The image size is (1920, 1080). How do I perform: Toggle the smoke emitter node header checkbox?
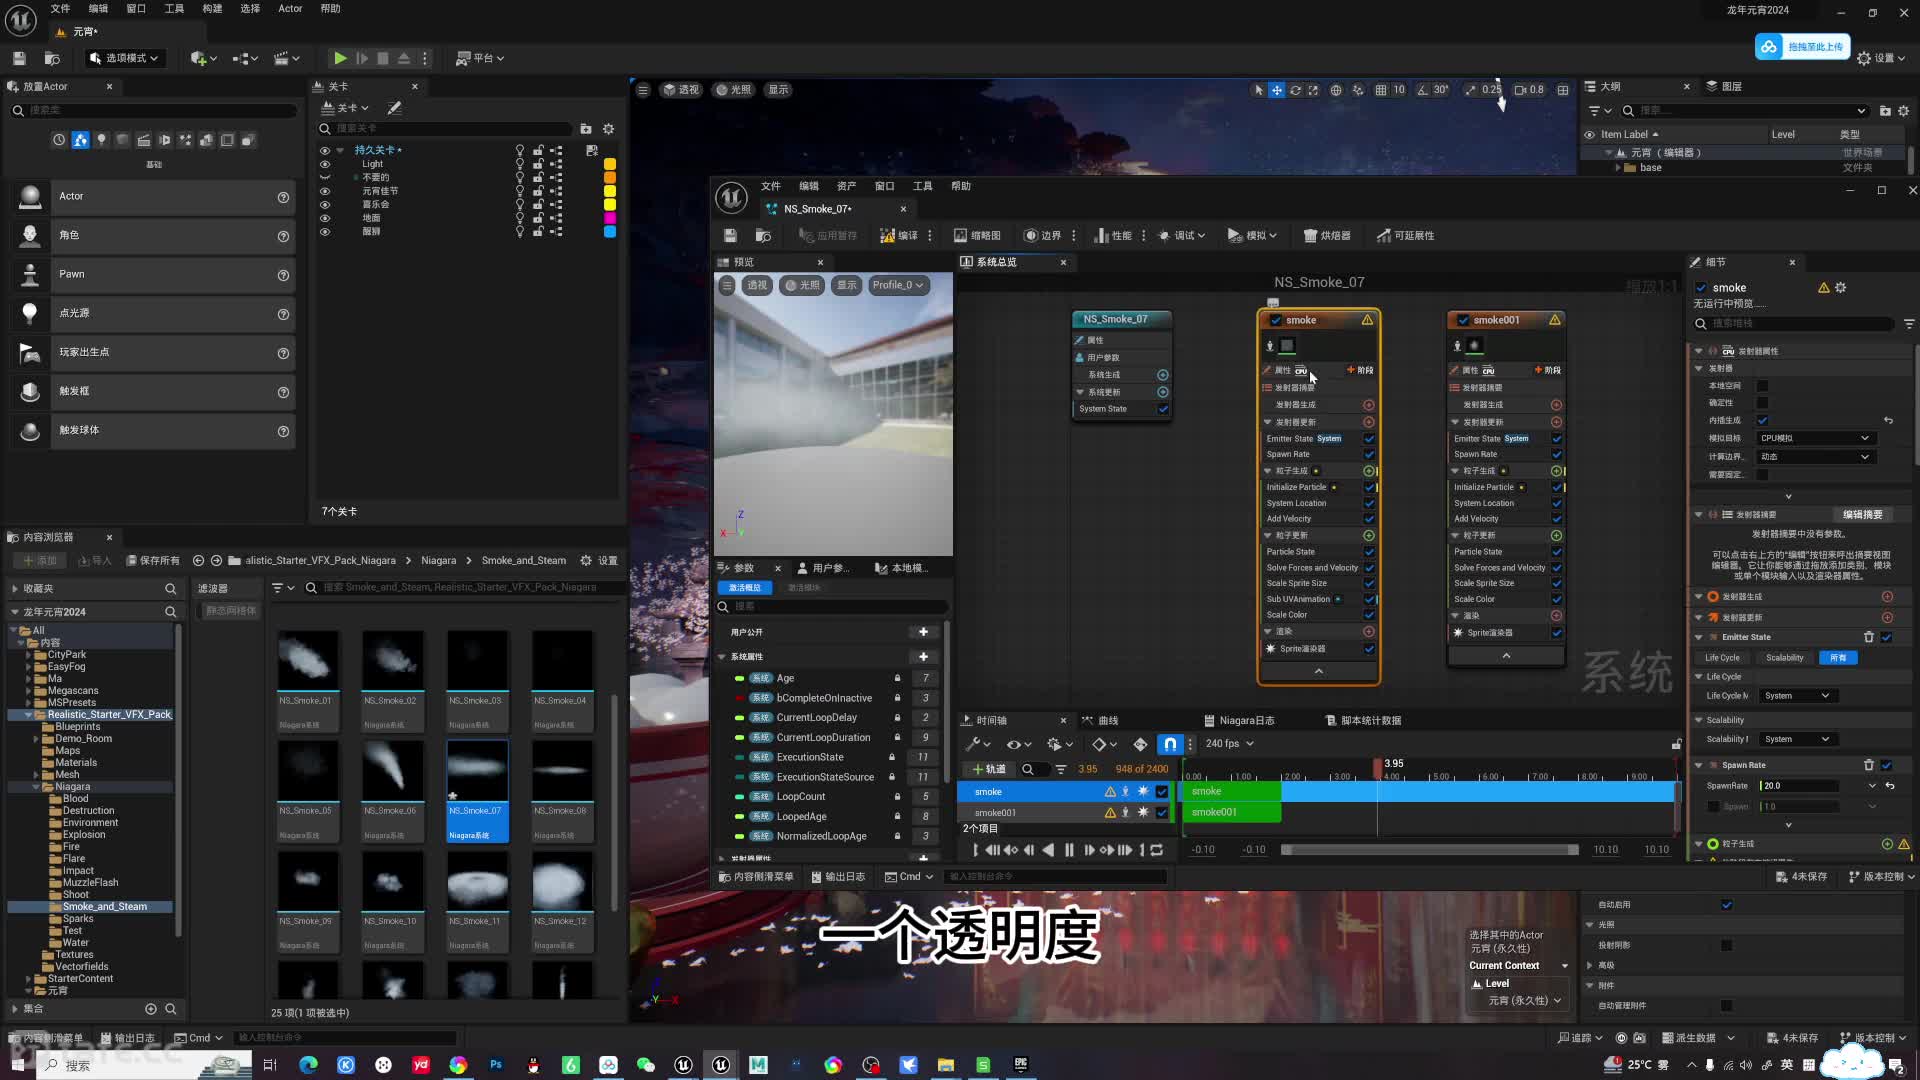click(x=1275, y=320)
